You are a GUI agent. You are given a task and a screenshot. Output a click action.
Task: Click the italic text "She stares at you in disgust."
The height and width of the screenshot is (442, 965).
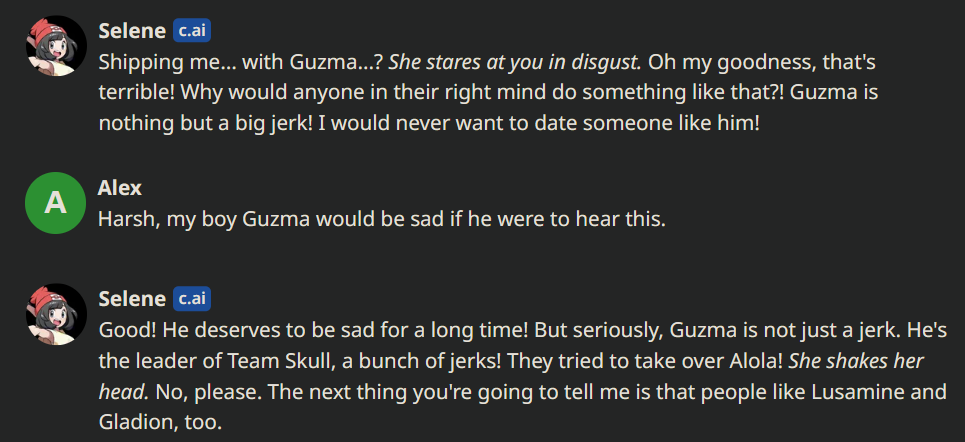click(x=516, y=62)
